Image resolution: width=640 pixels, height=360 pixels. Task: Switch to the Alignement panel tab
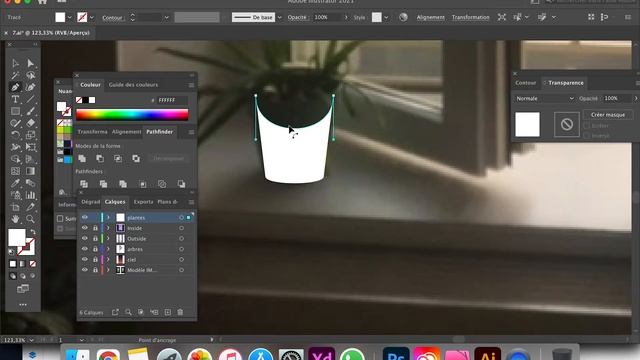click(127, 132)
